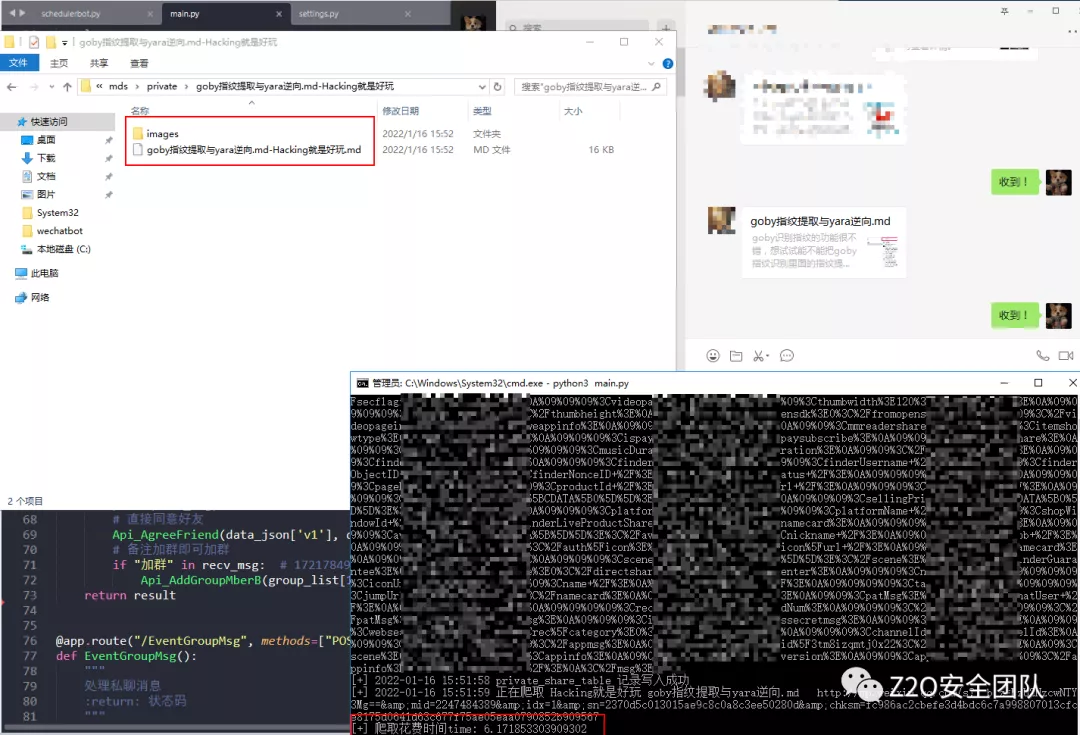The image size is (1080, 735).
Task: Close the settings.py editor tab
Action: (x=408, y=14)
